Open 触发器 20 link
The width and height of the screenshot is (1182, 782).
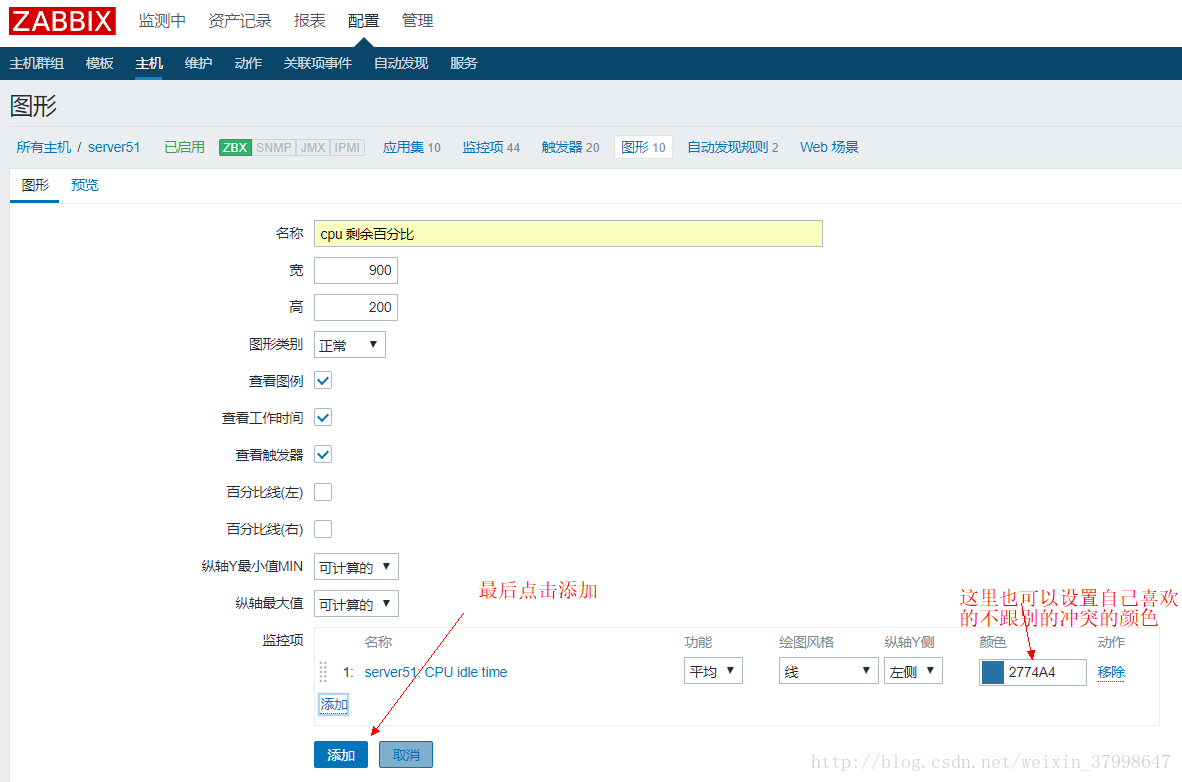[571, 147]
